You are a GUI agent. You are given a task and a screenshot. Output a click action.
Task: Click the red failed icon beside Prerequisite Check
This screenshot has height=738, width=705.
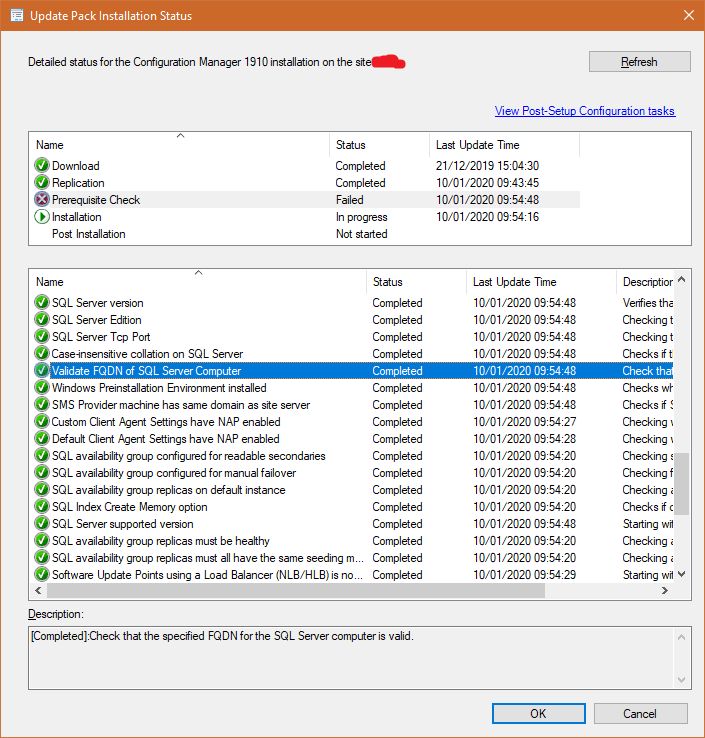click(x=42, y=200)
